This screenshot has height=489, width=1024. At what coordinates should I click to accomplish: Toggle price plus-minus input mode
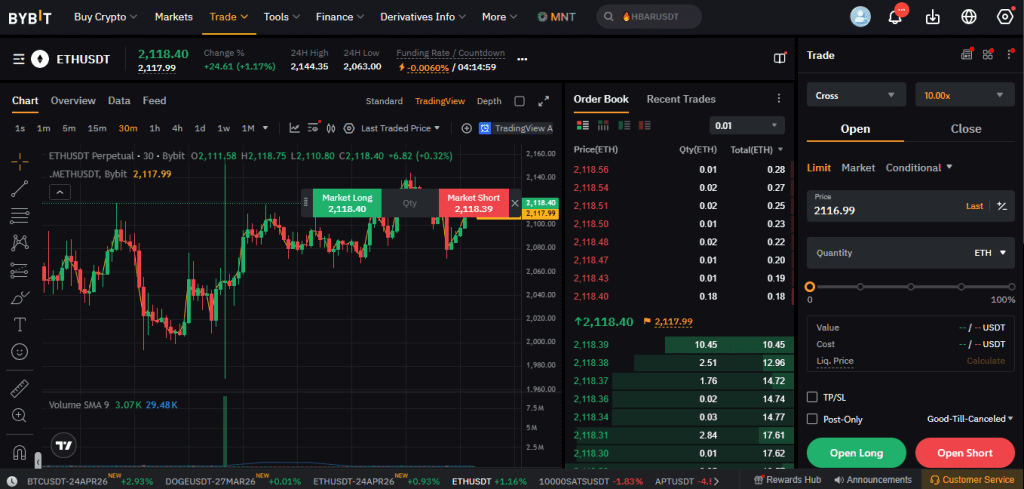[1002, 206]
